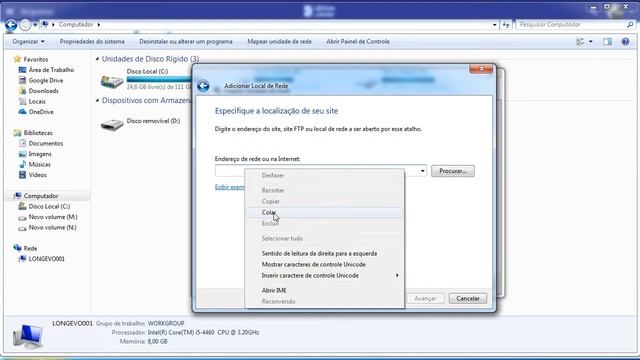
Task: Open OneDrive in the sidebar
Action: (41, 112)
